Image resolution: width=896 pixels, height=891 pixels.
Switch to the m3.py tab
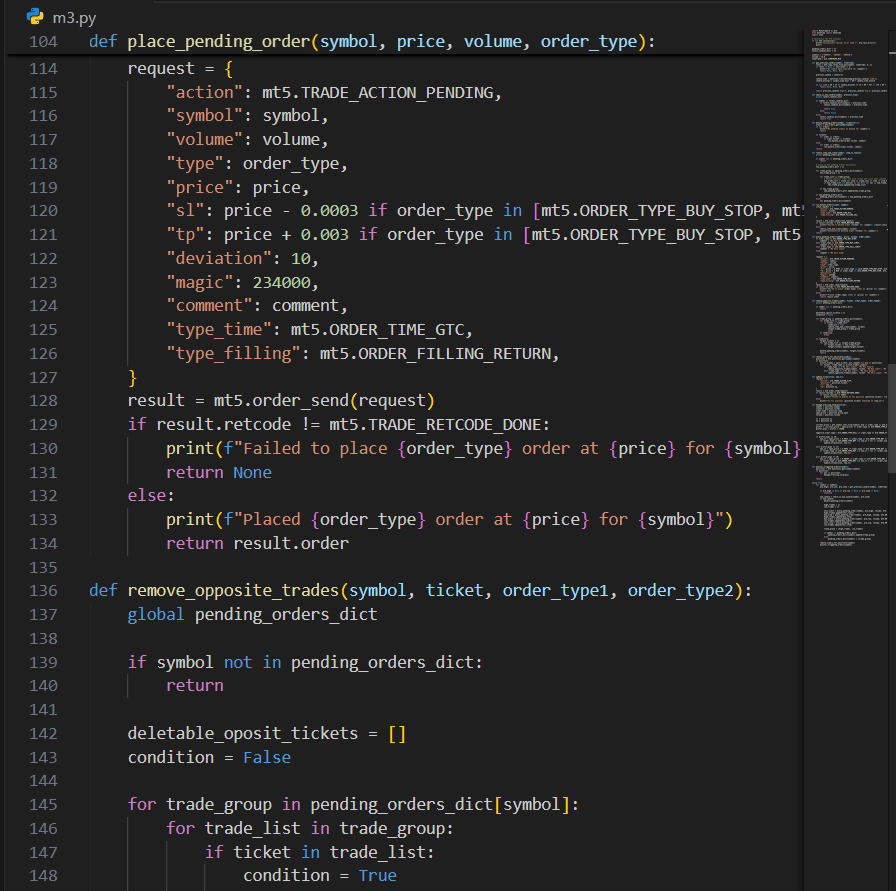(73, 16)
